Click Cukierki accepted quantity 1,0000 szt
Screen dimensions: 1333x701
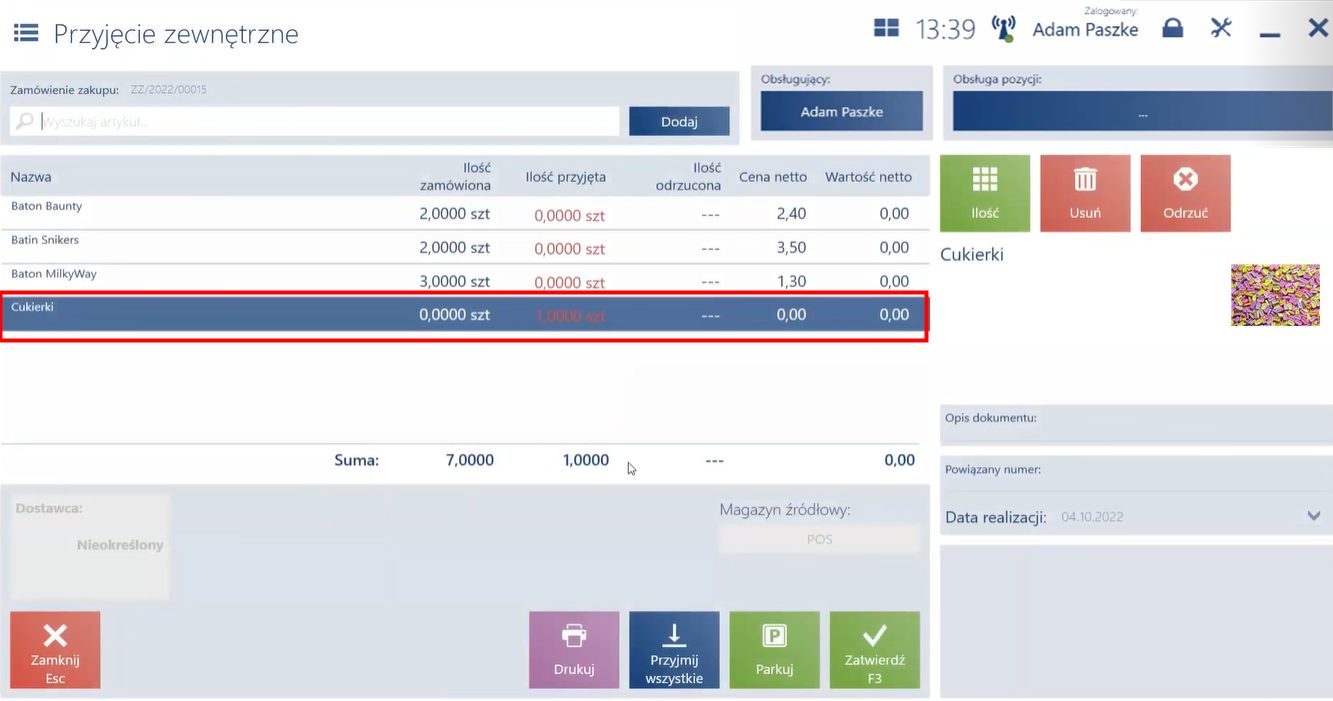(x=570, y=316)
